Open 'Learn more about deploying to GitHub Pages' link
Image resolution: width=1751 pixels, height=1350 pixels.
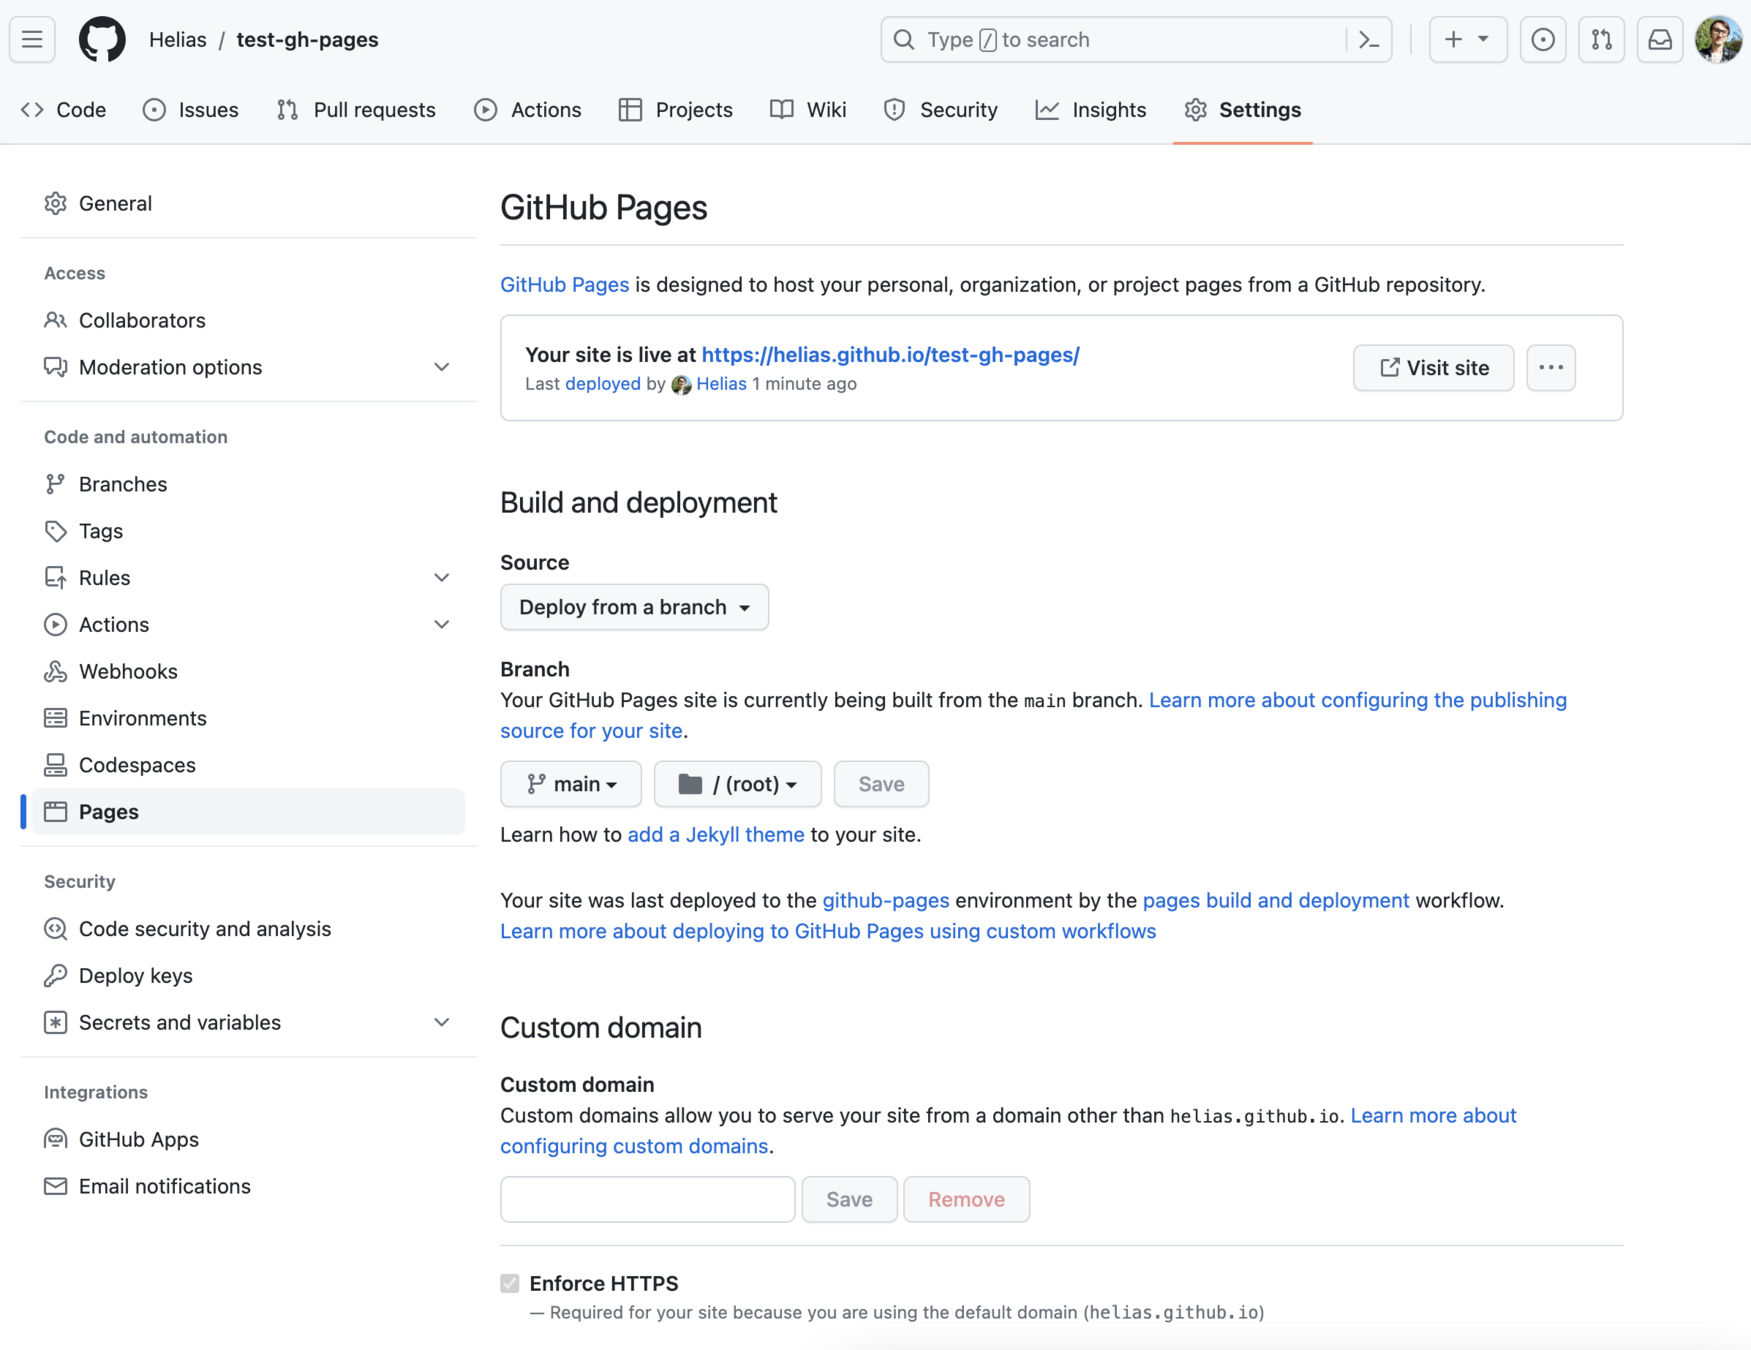coord(828,932)
